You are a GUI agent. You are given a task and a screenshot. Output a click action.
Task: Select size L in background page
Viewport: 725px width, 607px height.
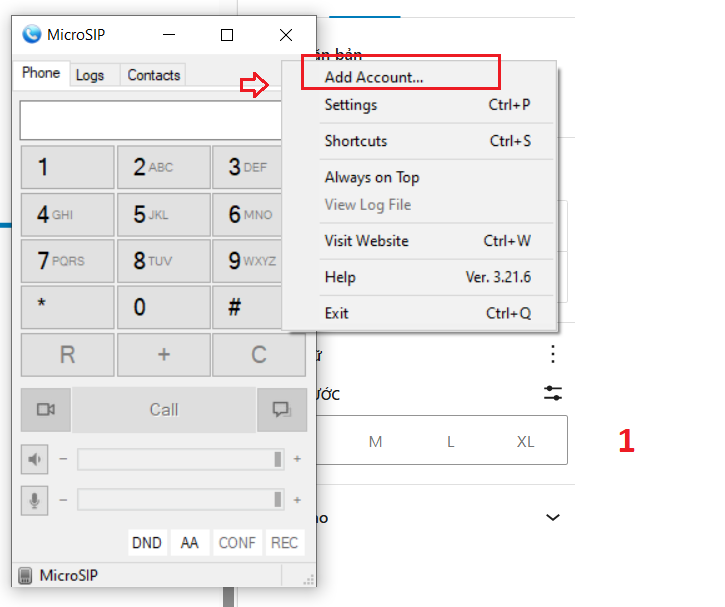[x=451, y=441]
